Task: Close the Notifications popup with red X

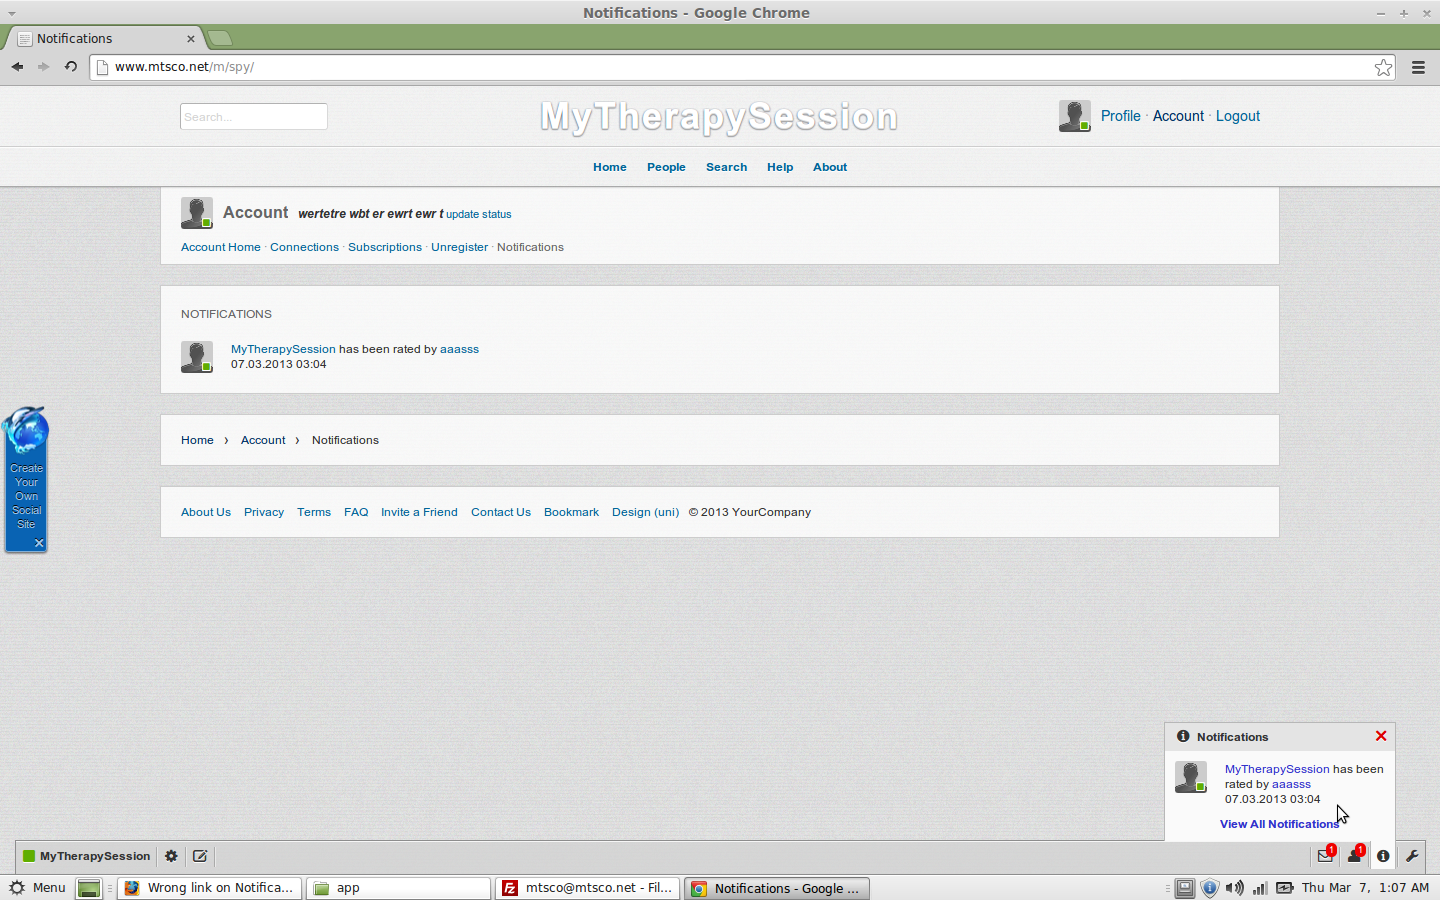Action: (x=1381, y=736)
